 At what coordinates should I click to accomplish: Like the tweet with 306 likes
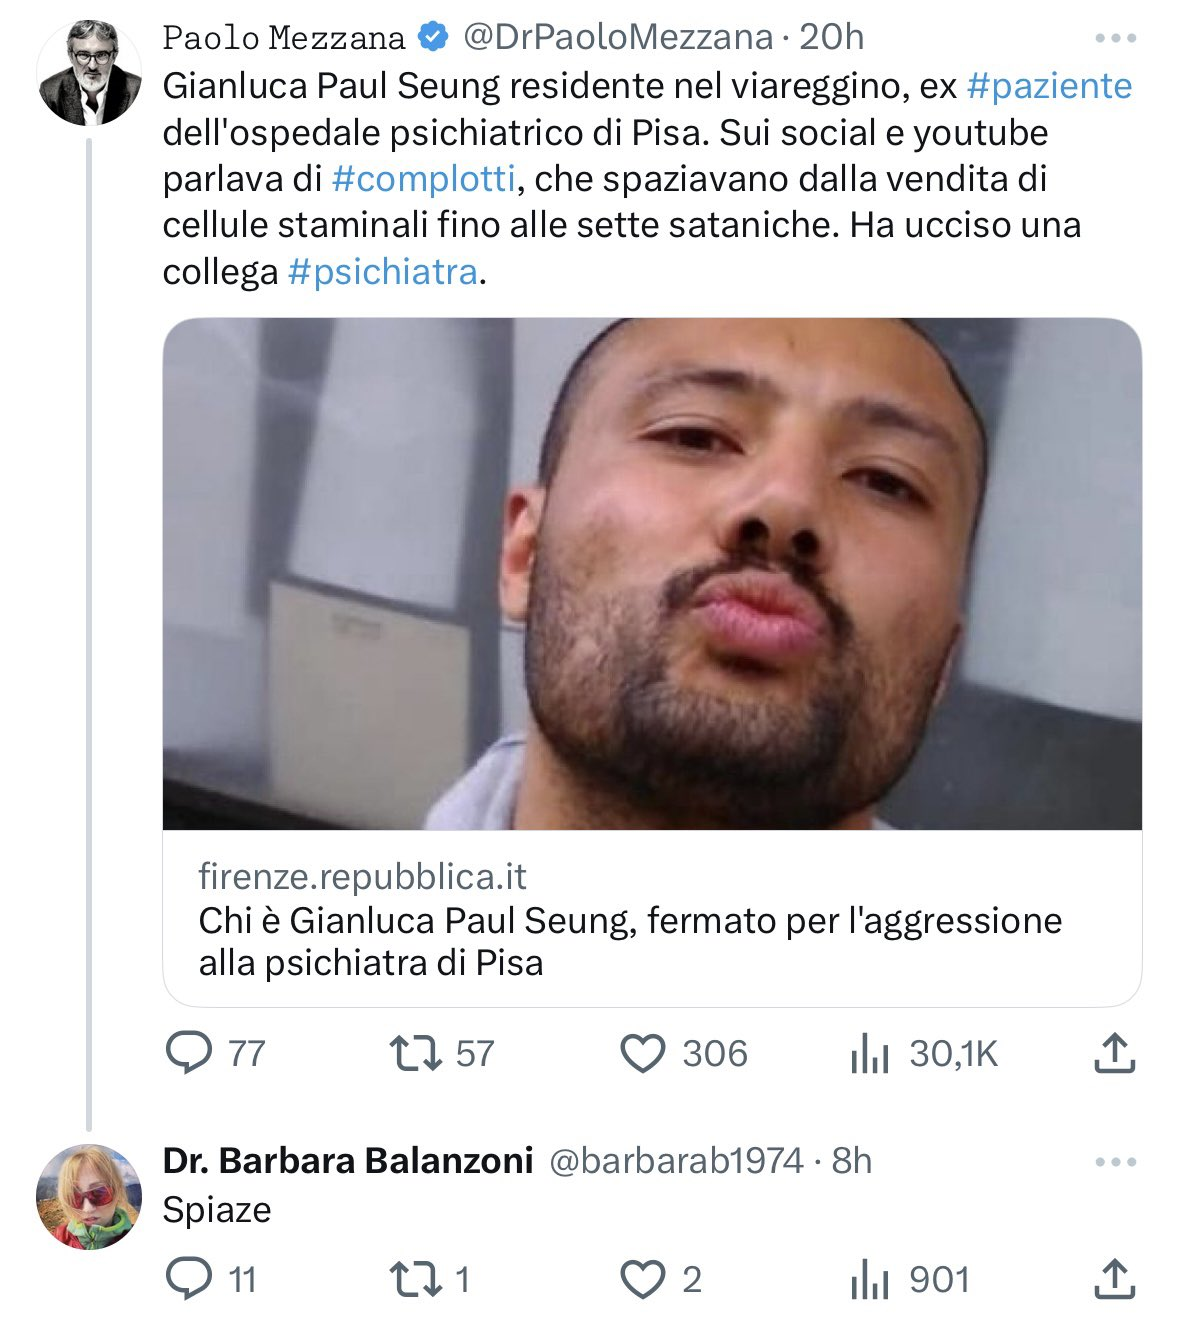click(x=643, y=1053)
